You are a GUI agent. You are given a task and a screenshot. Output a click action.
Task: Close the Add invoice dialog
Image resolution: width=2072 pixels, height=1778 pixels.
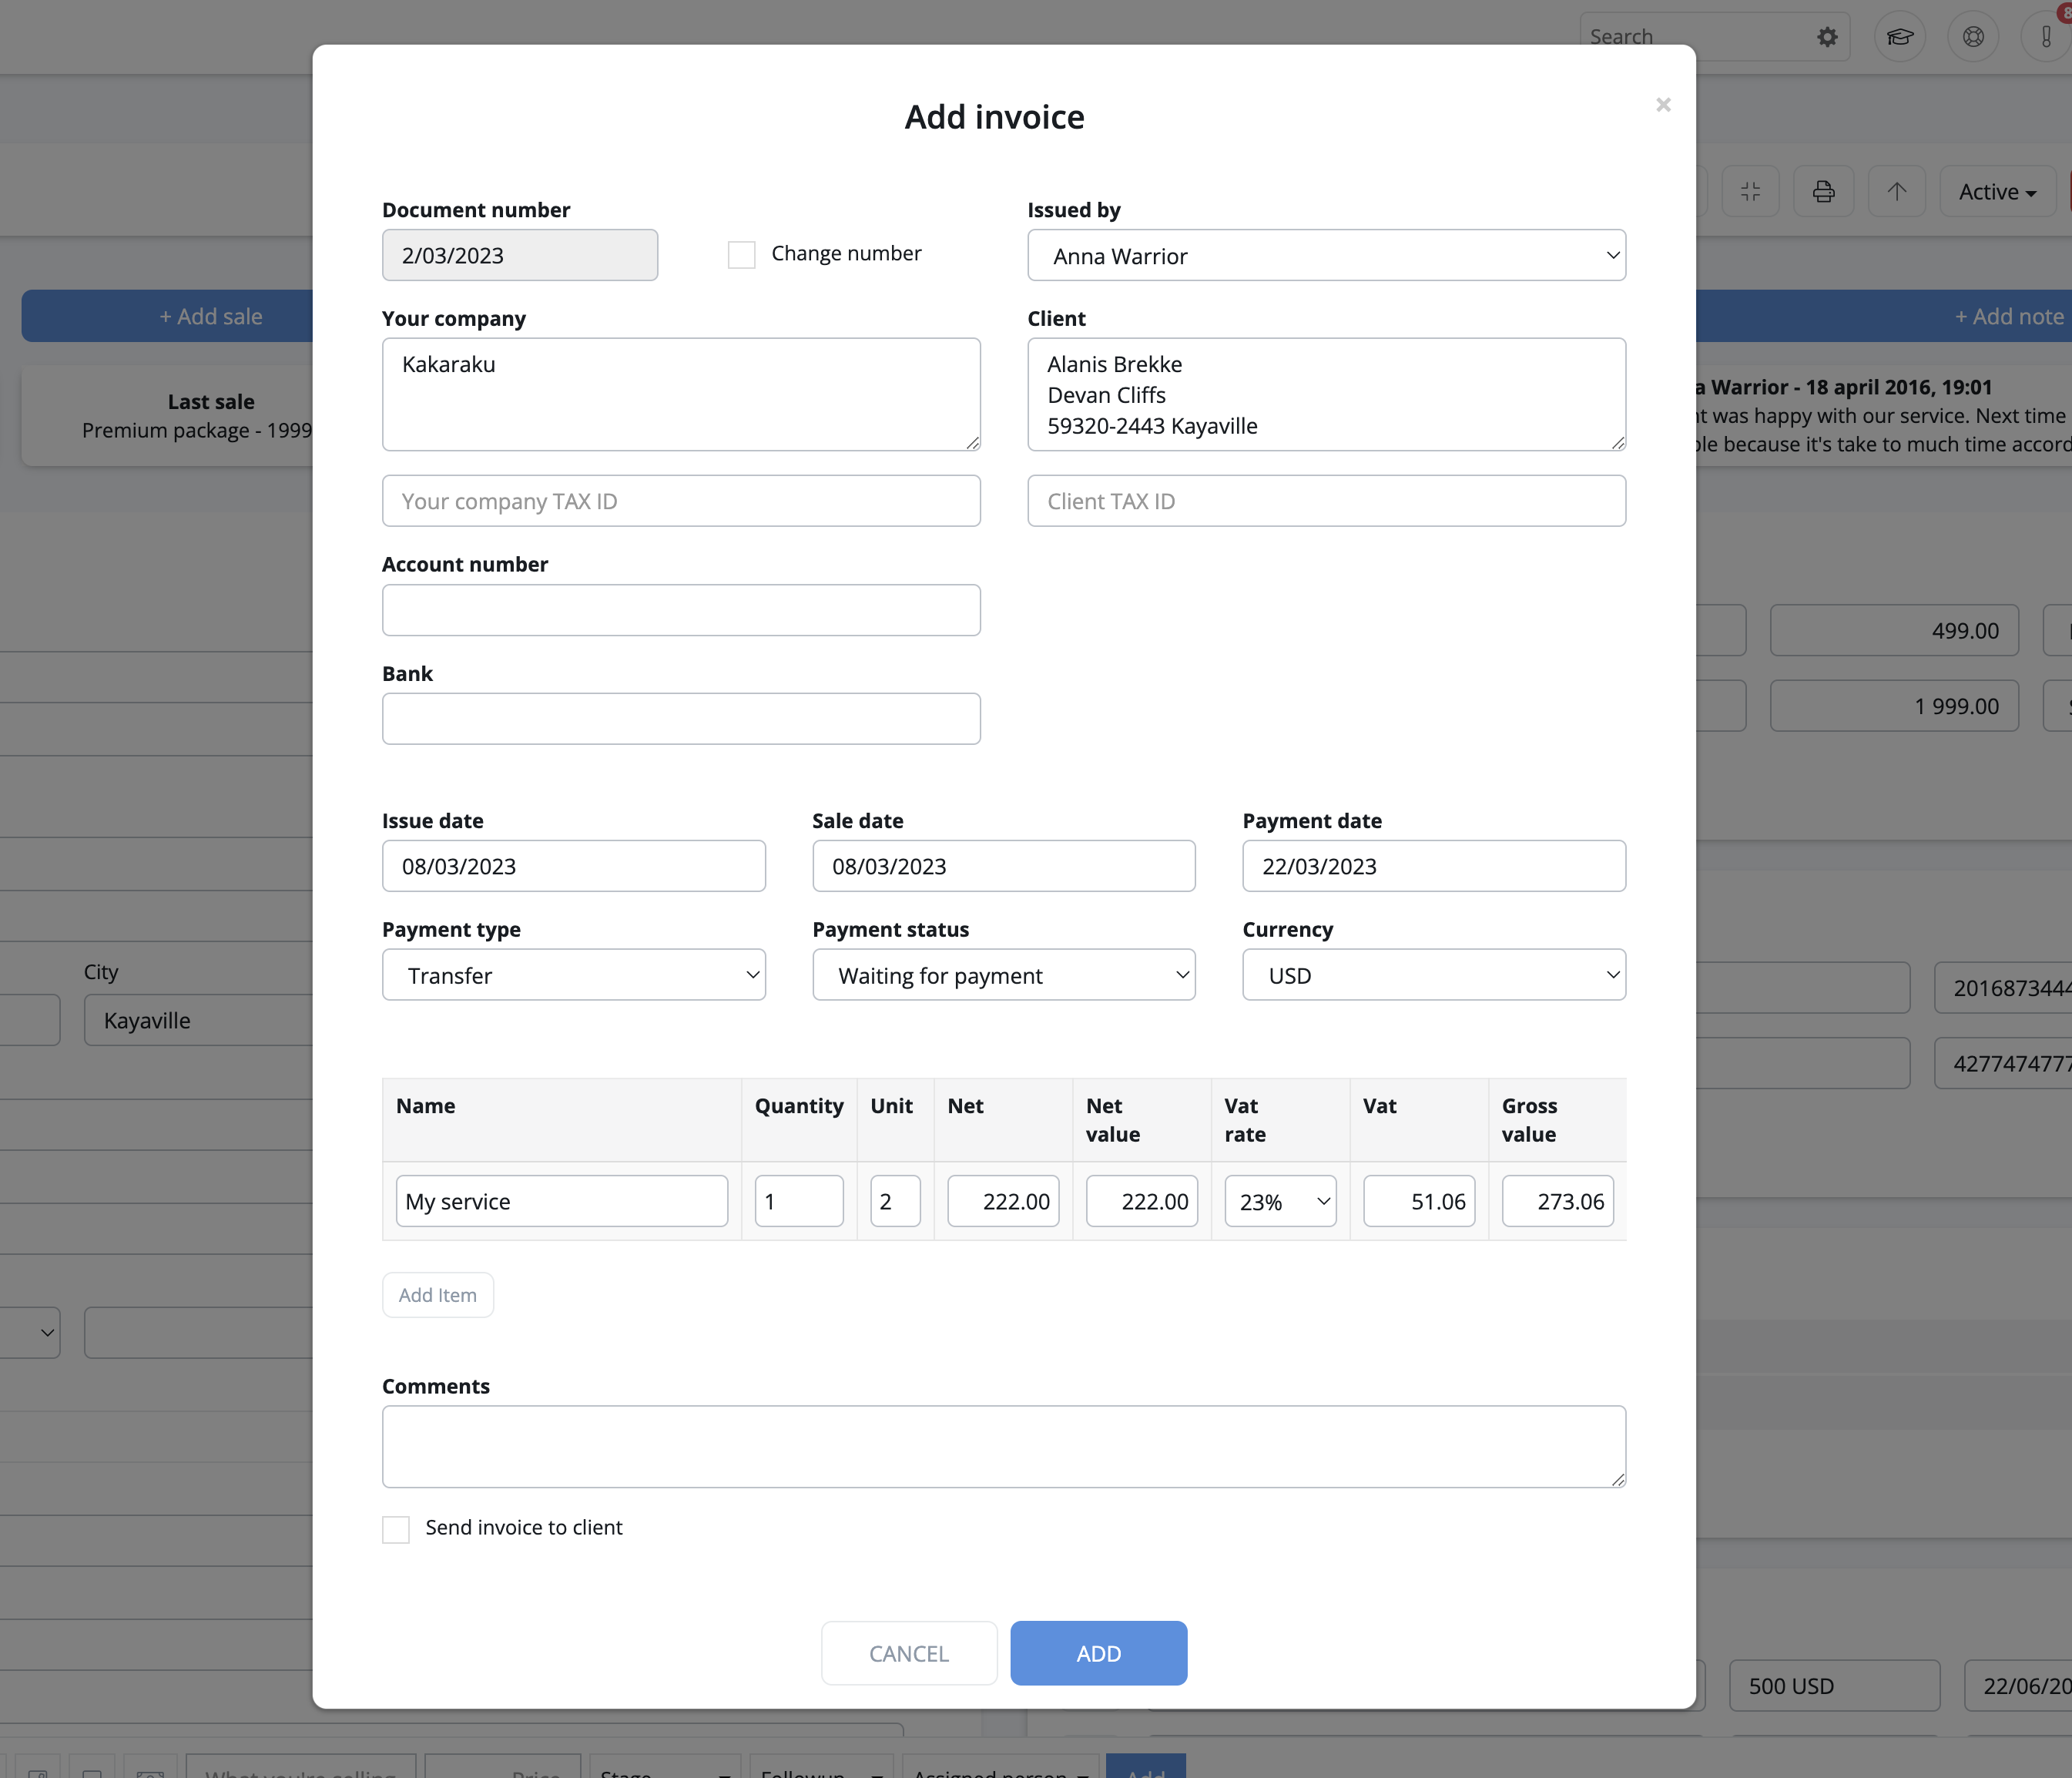pos(1663,105)
